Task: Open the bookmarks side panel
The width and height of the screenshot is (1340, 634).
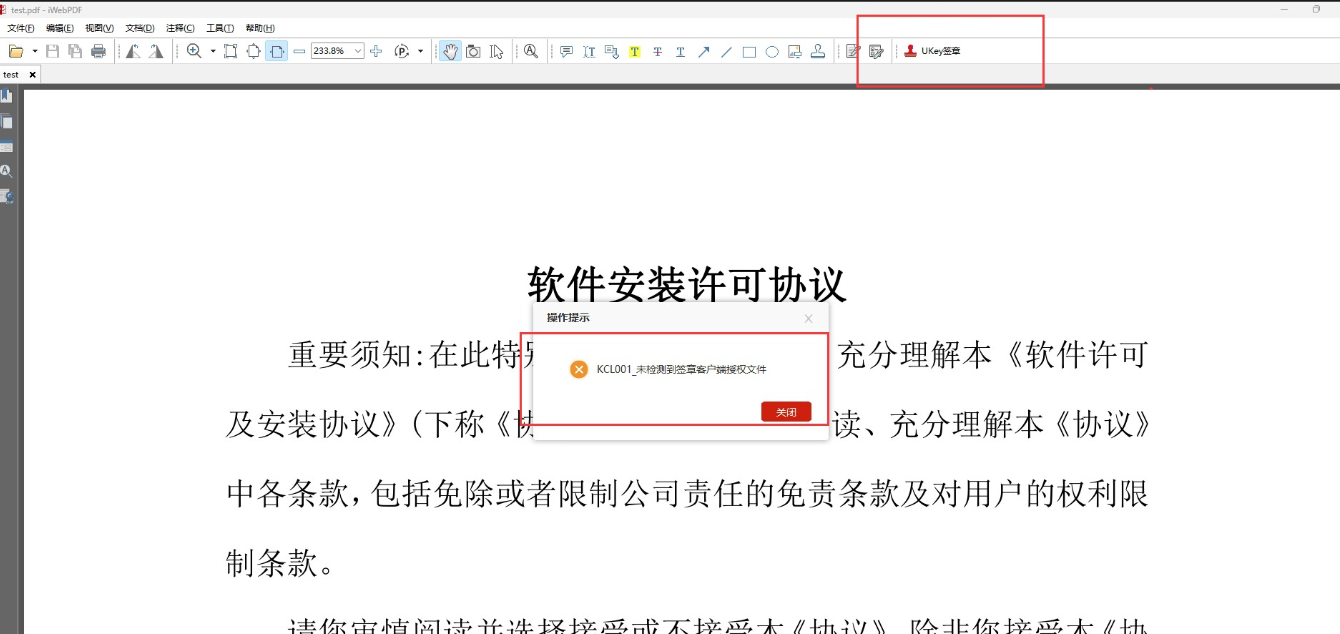Action: [x=6, y=96]
